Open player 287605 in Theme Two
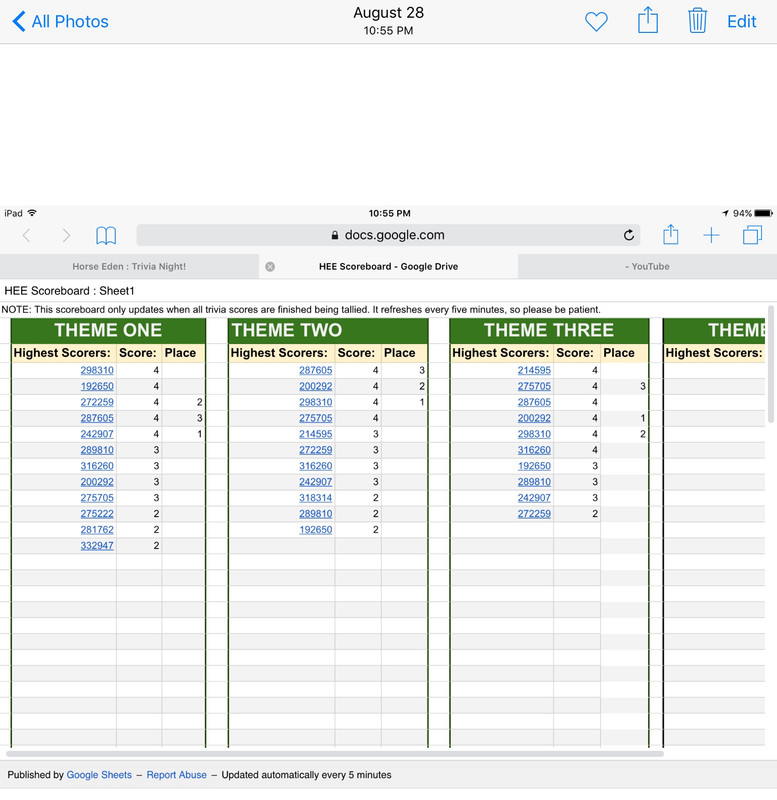Image resolution: width=777 pixels, height=800 pixels. [x=315, y=370]
